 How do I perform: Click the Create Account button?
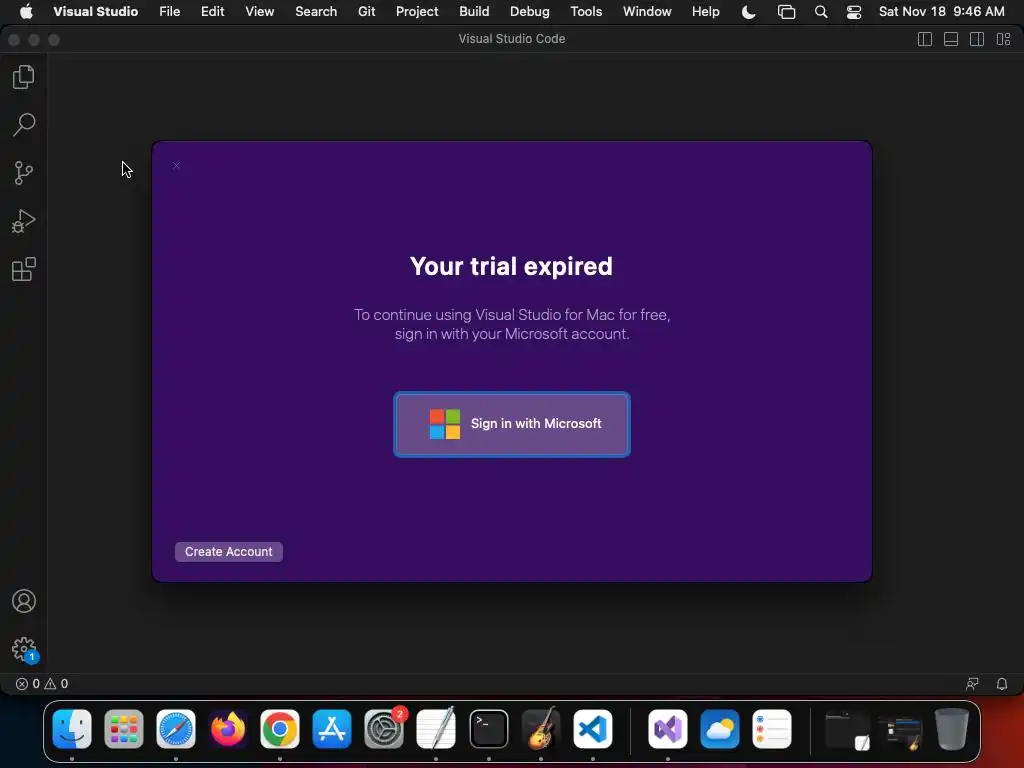(x=229, y=552)
